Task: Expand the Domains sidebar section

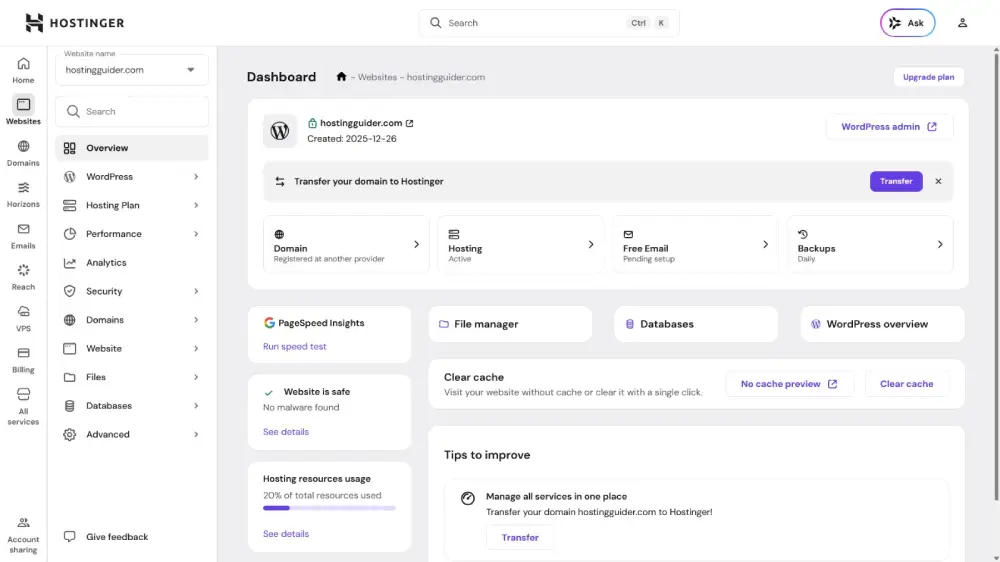Action: (x=131, y=320)
